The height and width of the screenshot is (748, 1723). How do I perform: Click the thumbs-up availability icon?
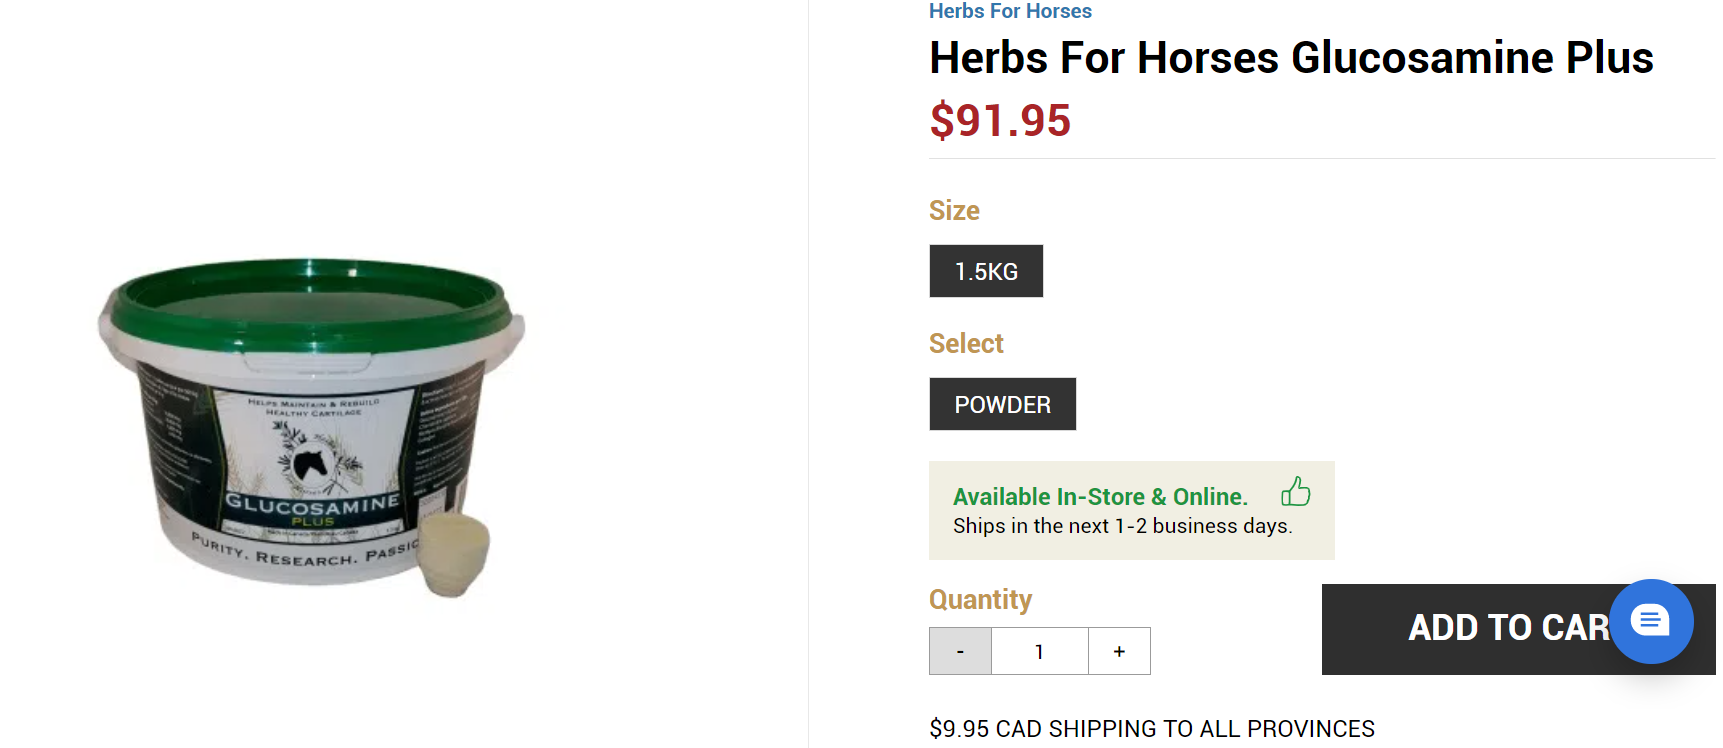(x=1296, y=492)
